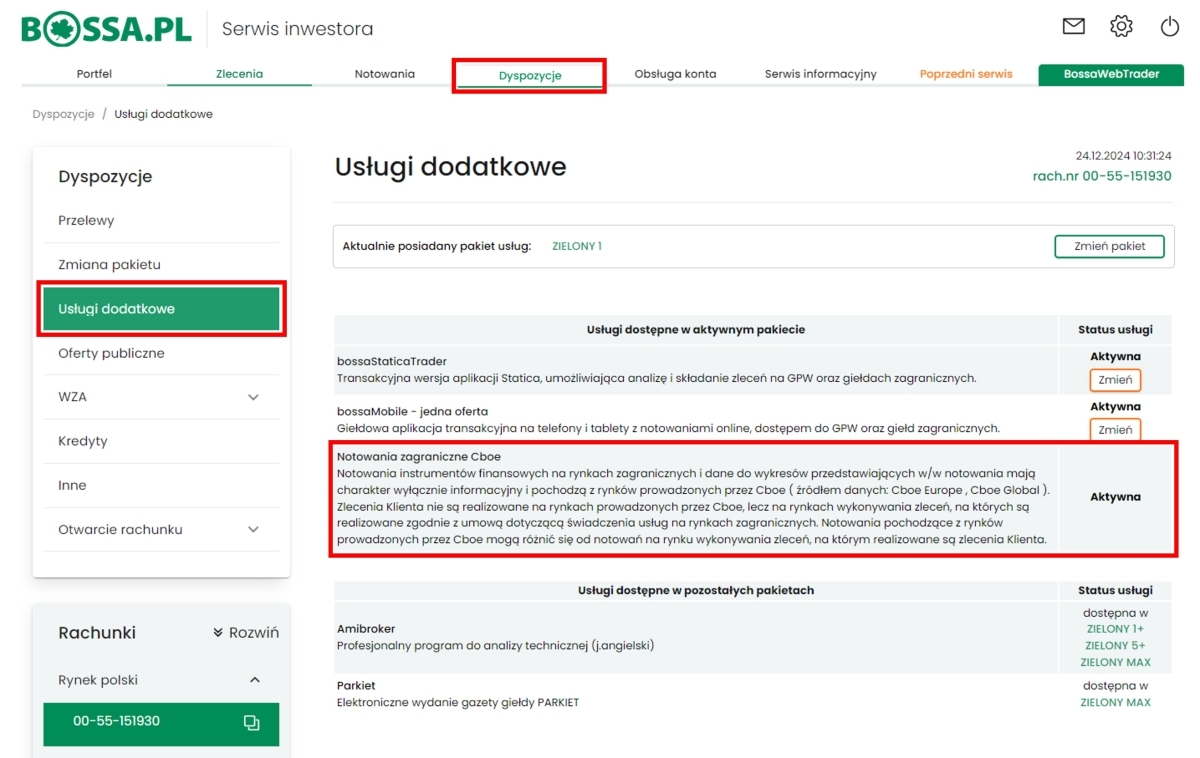Click the BOSSA.PL logo
Viewport: 1200px width, 758px height.
pos(106,29)
